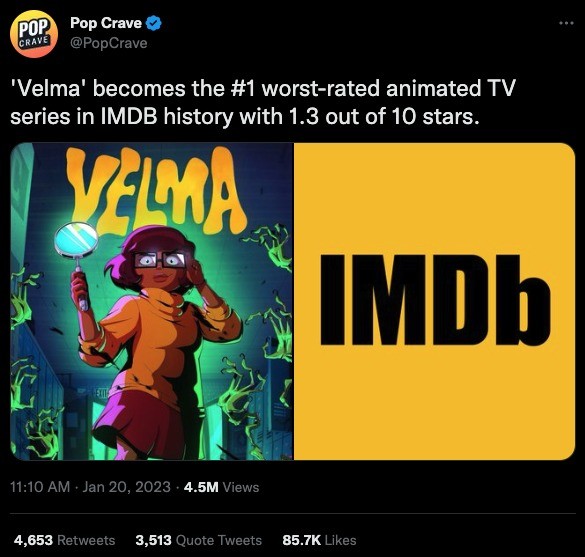Open the yellow IMDb logo image
585x557 pixels.
point(435,301)
